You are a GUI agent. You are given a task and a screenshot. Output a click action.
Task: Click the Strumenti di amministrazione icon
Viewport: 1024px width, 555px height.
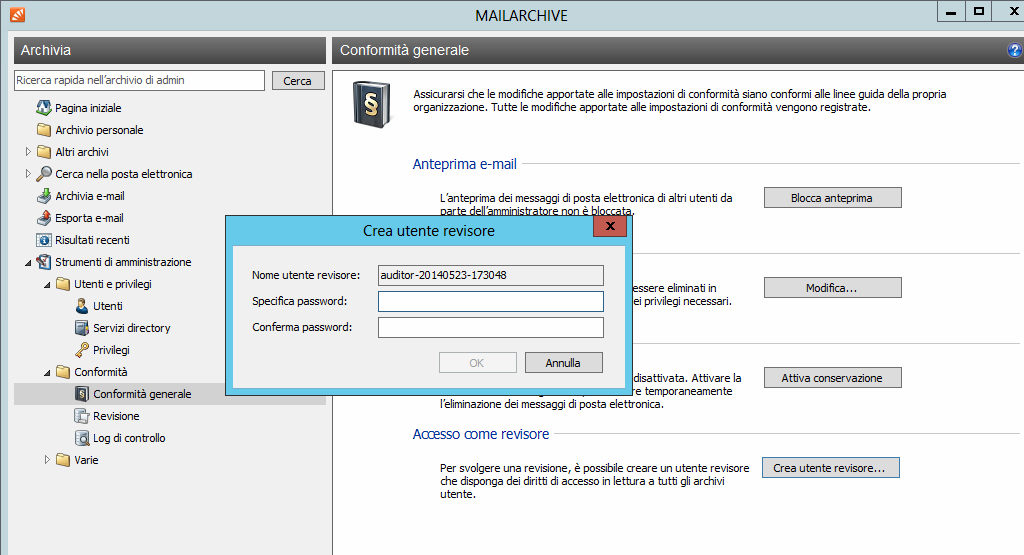[44, 262]
